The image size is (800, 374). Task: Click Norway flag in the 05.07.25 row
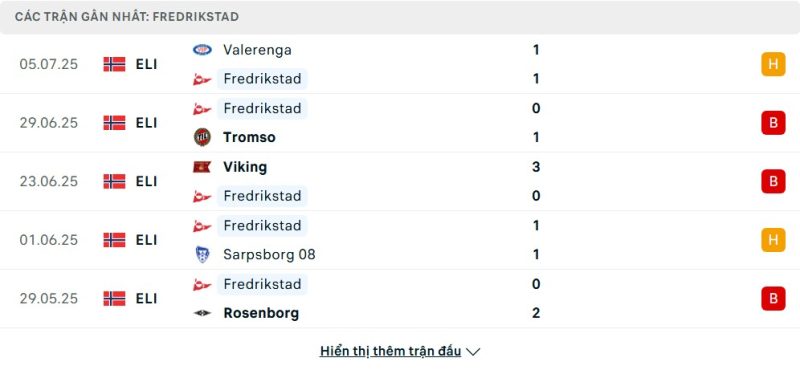[114, 64]
